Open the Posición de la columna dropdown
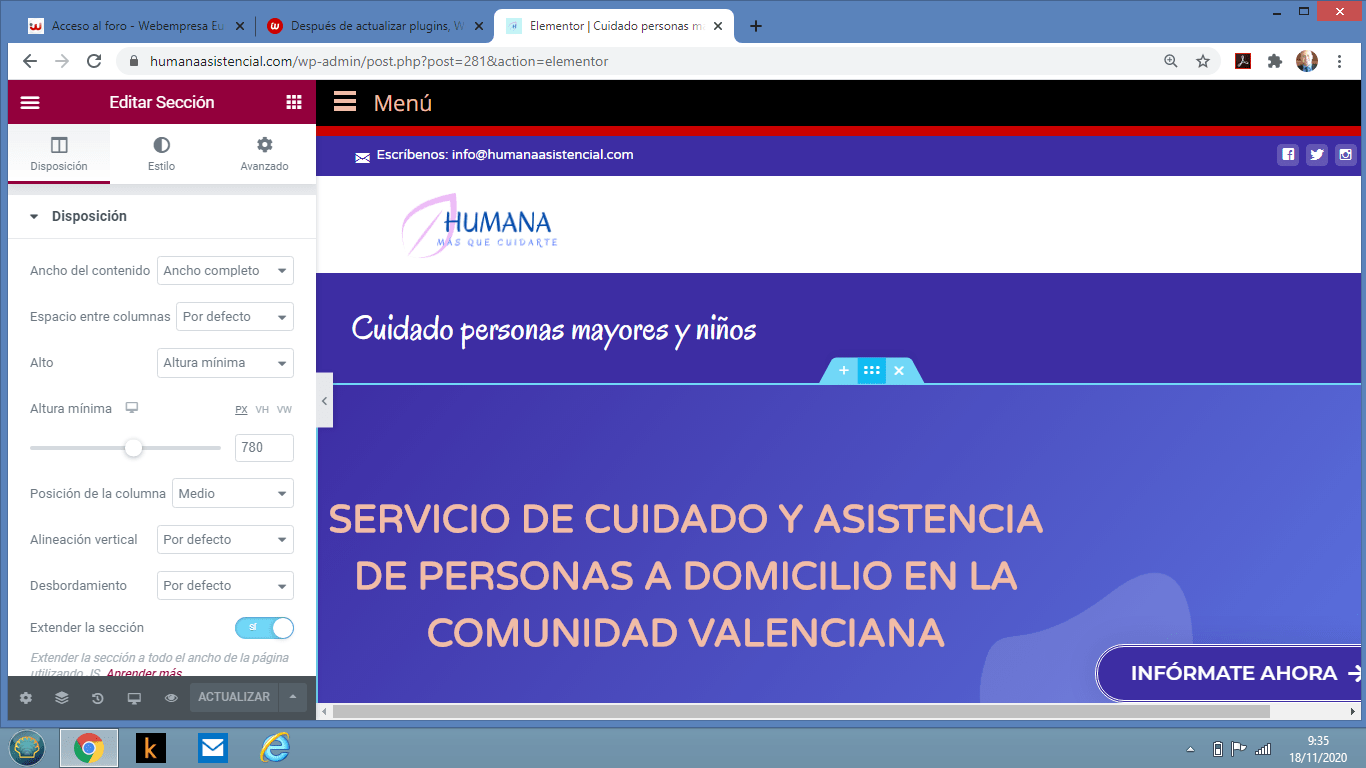The image size is (1366, 768). click(233, 494)
